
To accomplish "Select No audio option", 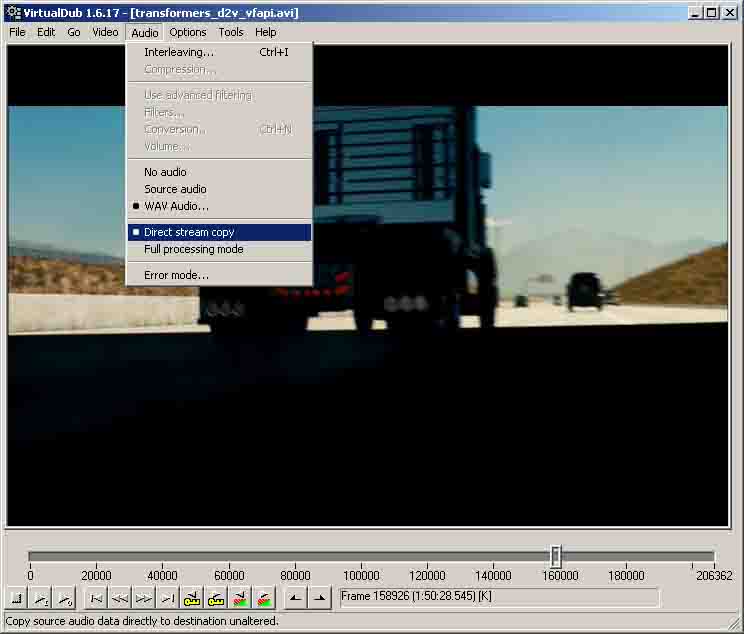I will click(219, 172).
